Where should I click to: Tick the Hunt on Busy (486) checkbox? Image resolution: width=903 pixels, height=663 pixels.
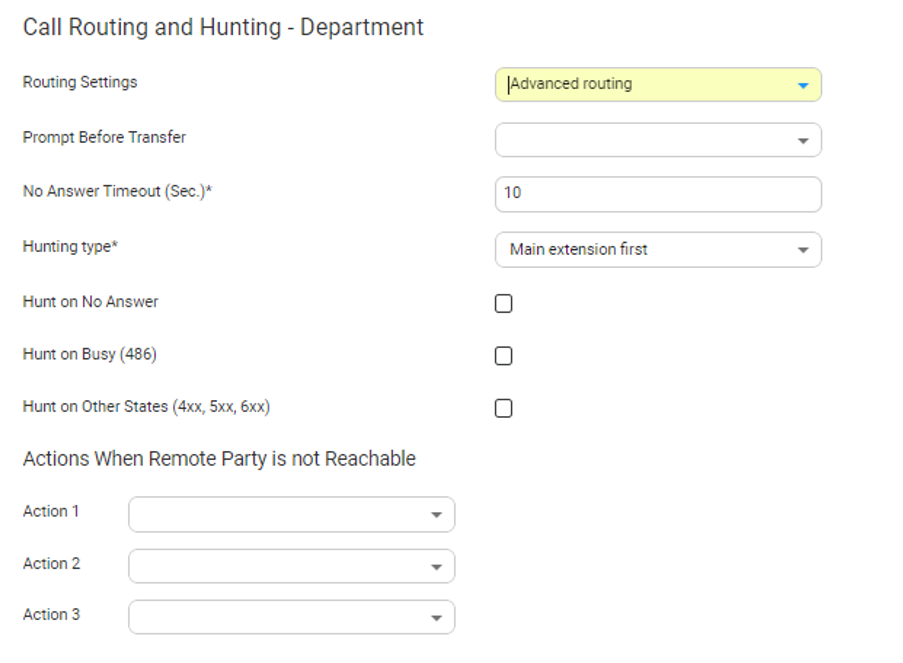tap(504, 356)
